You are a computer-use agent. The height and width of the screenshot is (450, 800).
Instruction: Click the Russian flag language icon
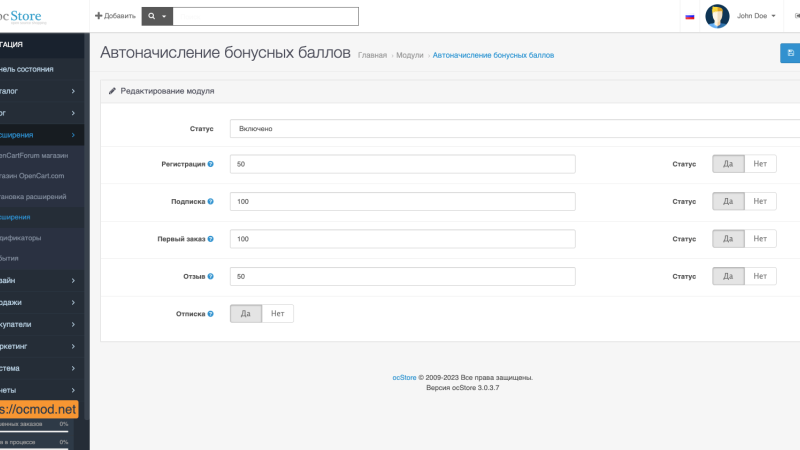[690, 16]
